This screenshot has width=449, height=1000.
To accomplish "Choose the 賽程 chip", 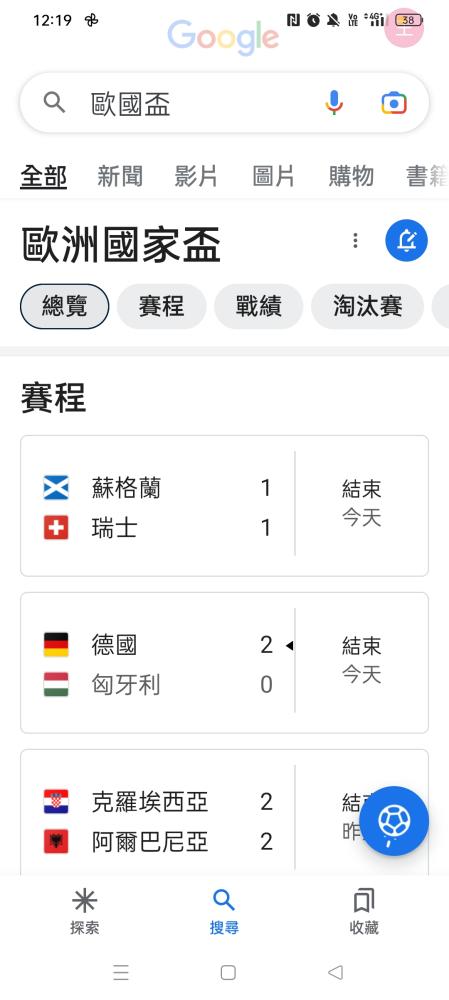I will pos(161,307).
